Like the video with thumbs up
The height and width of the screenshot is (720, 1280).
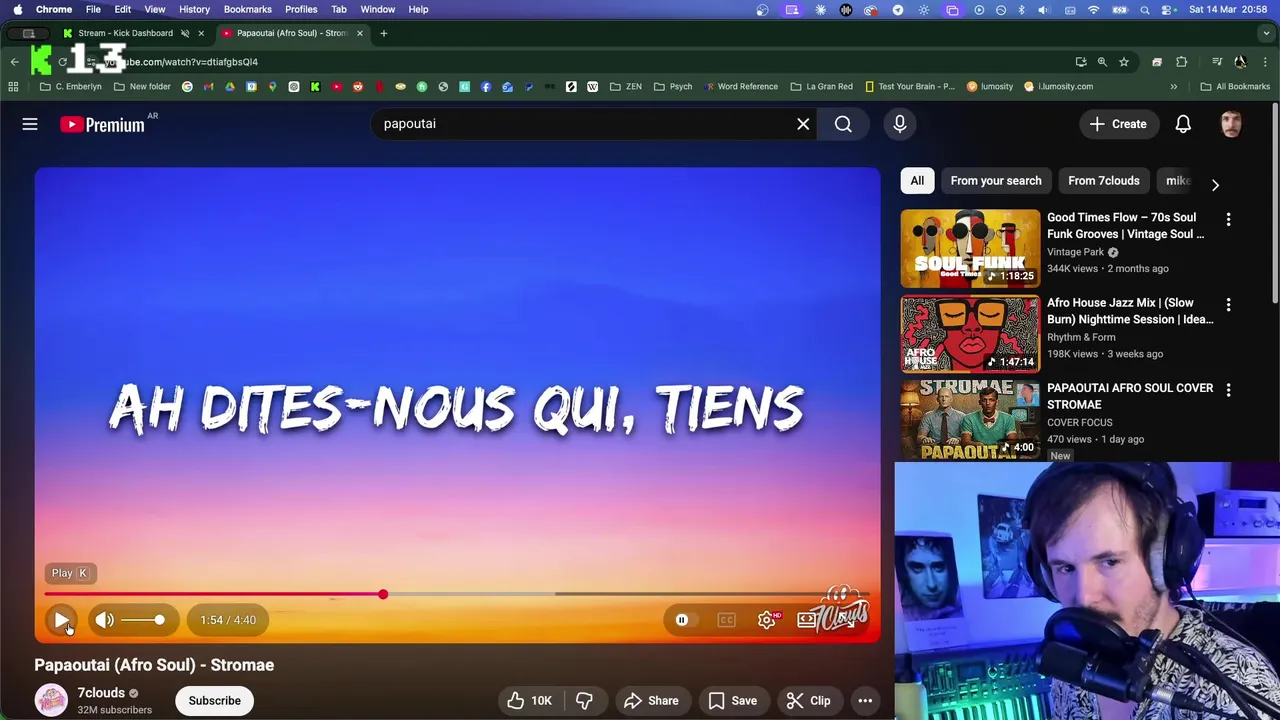point(531,700)
